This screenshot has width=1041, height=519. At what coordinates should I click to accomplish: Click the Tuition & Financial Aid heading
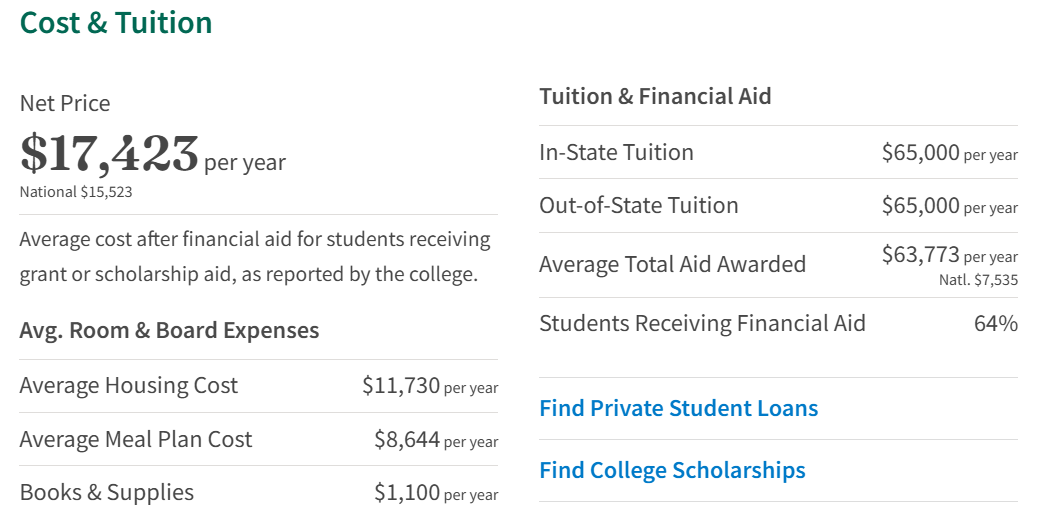point(655,96)
